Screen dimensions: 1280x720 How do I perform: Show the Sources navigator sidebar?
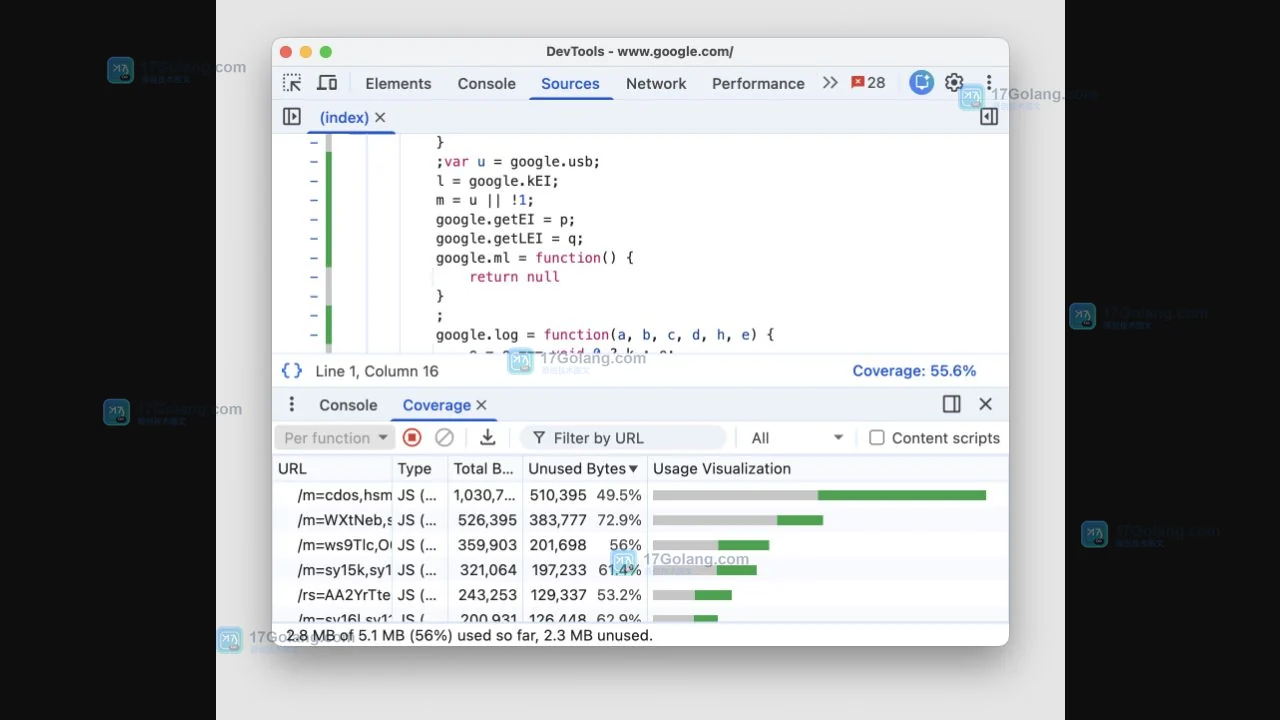pos(292,117)
